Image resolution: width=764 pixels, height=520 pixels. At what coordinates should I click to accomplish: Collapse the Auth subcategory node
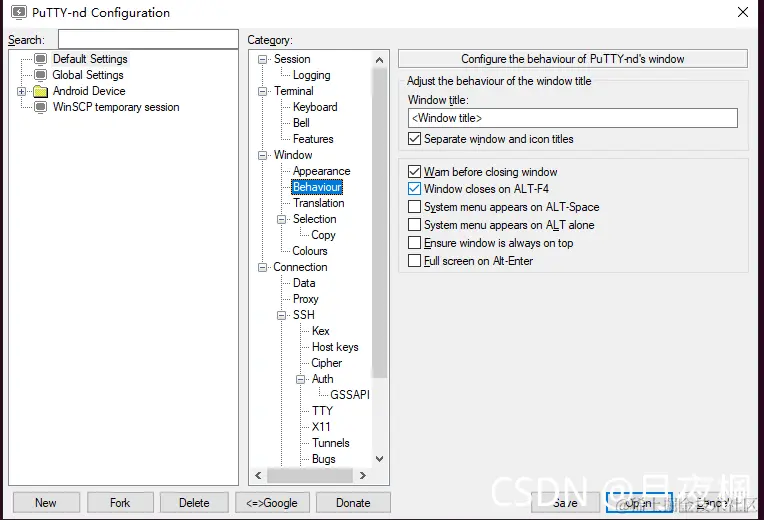coord(301,379)
